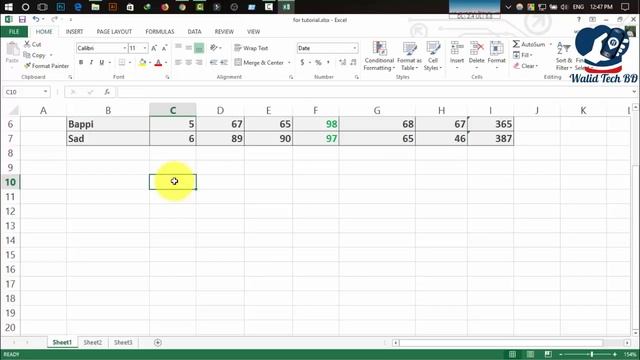The width and height of the screenshot is (640, 360).
Task: Switch to the VIEW ribbon tab
Action: point(253,31)
